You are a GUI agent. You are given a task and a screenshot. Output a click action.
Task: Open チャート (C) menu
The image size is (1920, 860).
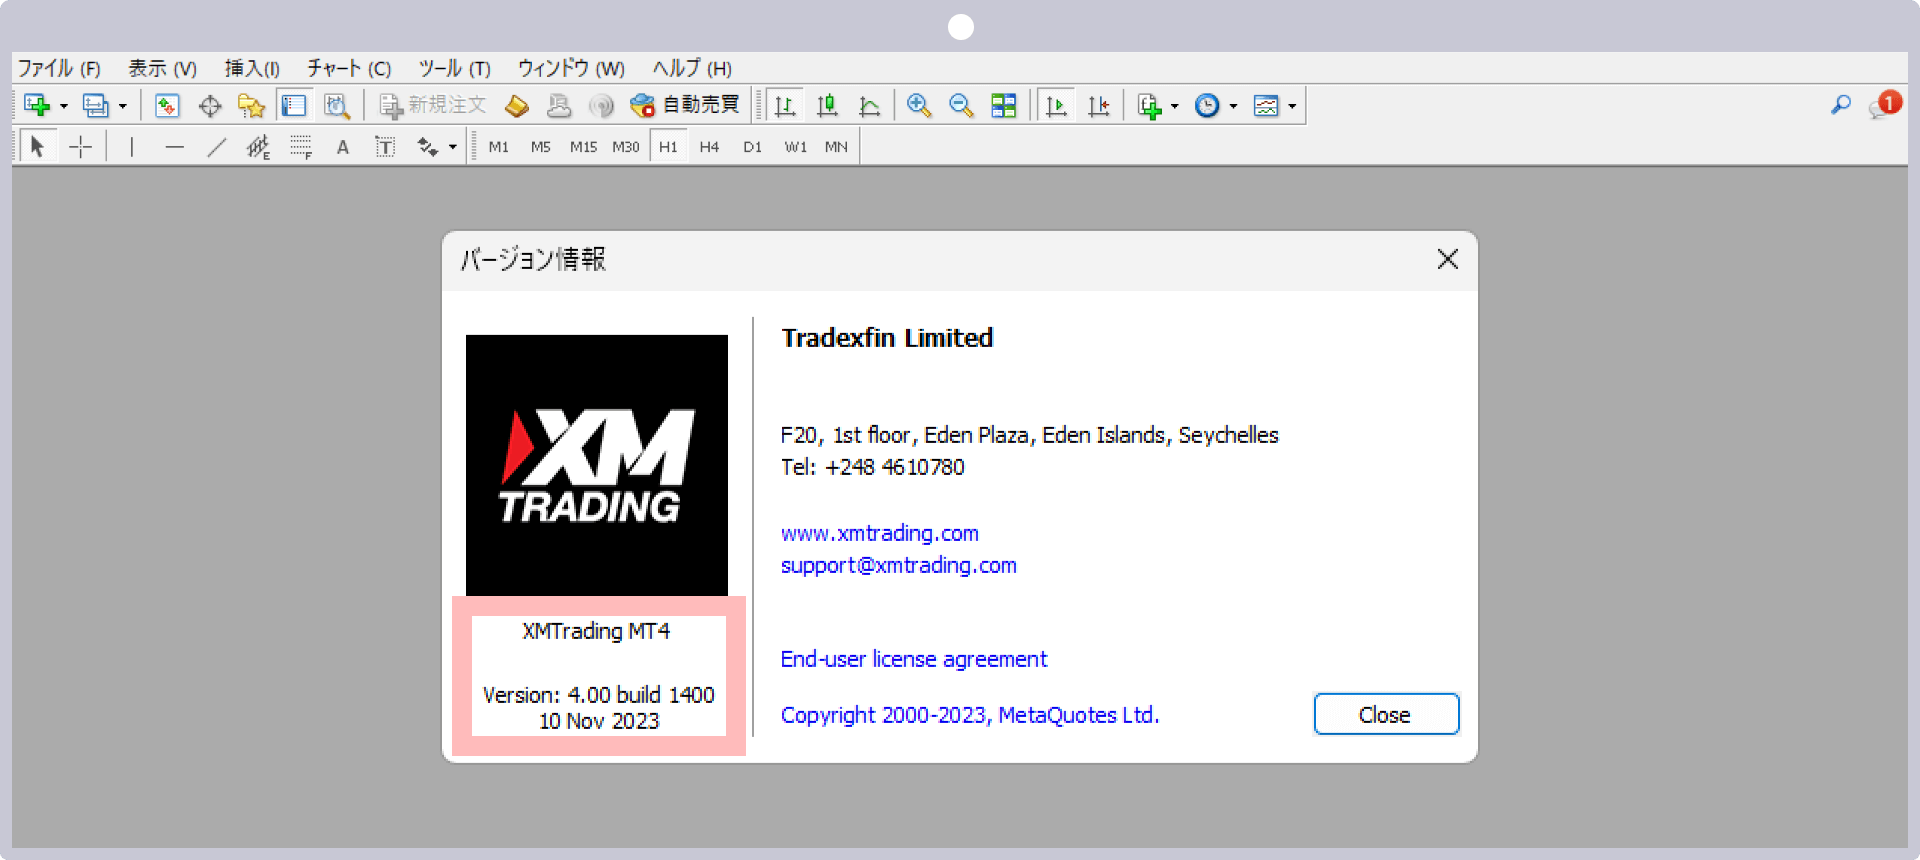pos(348,68)
